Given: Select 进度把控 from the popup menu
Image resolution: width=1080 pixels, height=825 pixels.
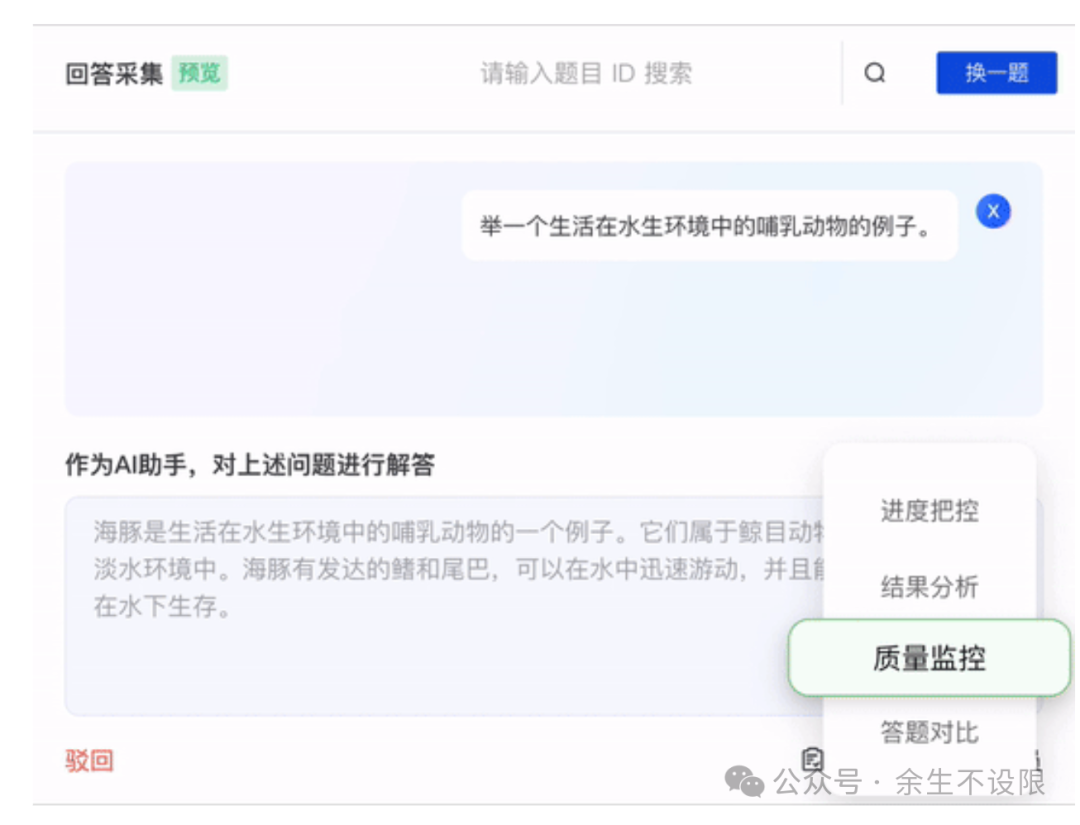Looking at the screenshot, I should tap(929, 511).
